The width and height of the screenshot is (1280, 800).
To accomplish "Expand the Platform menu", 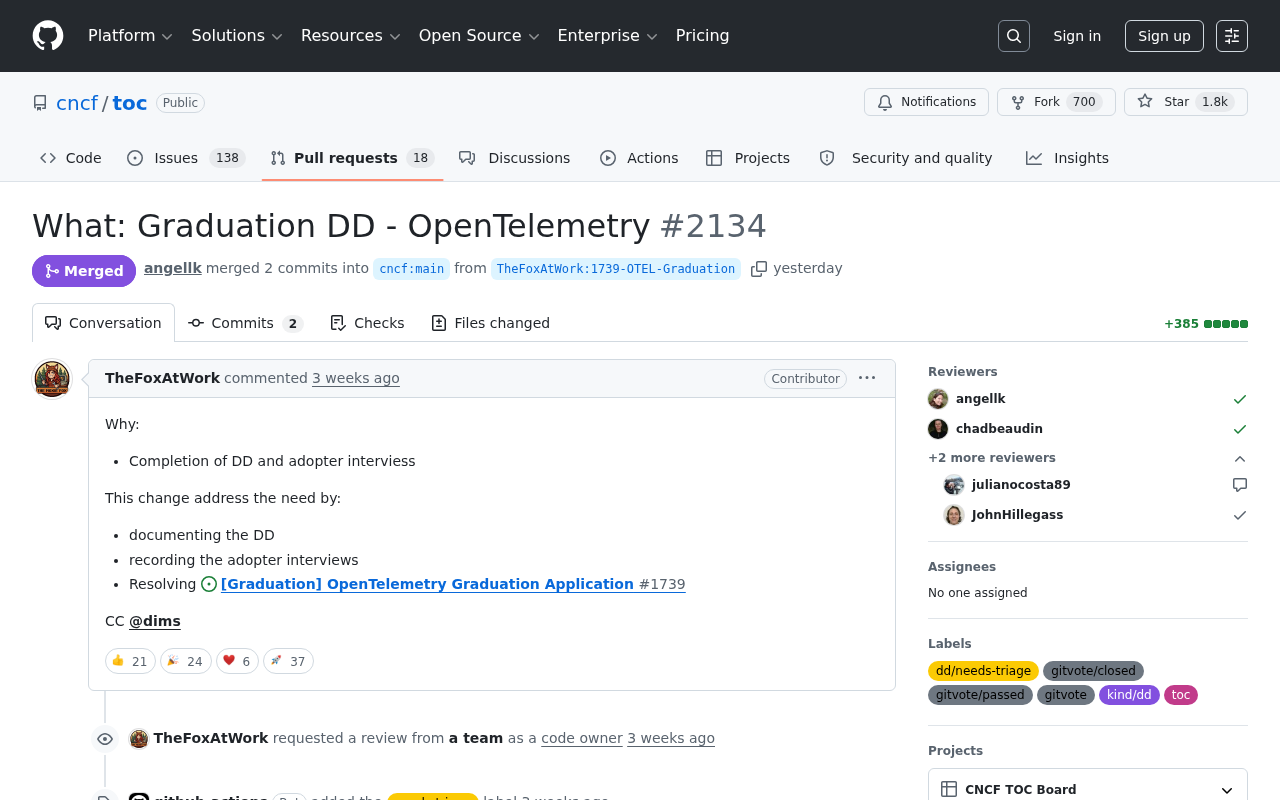I will [x=130, y=36].
